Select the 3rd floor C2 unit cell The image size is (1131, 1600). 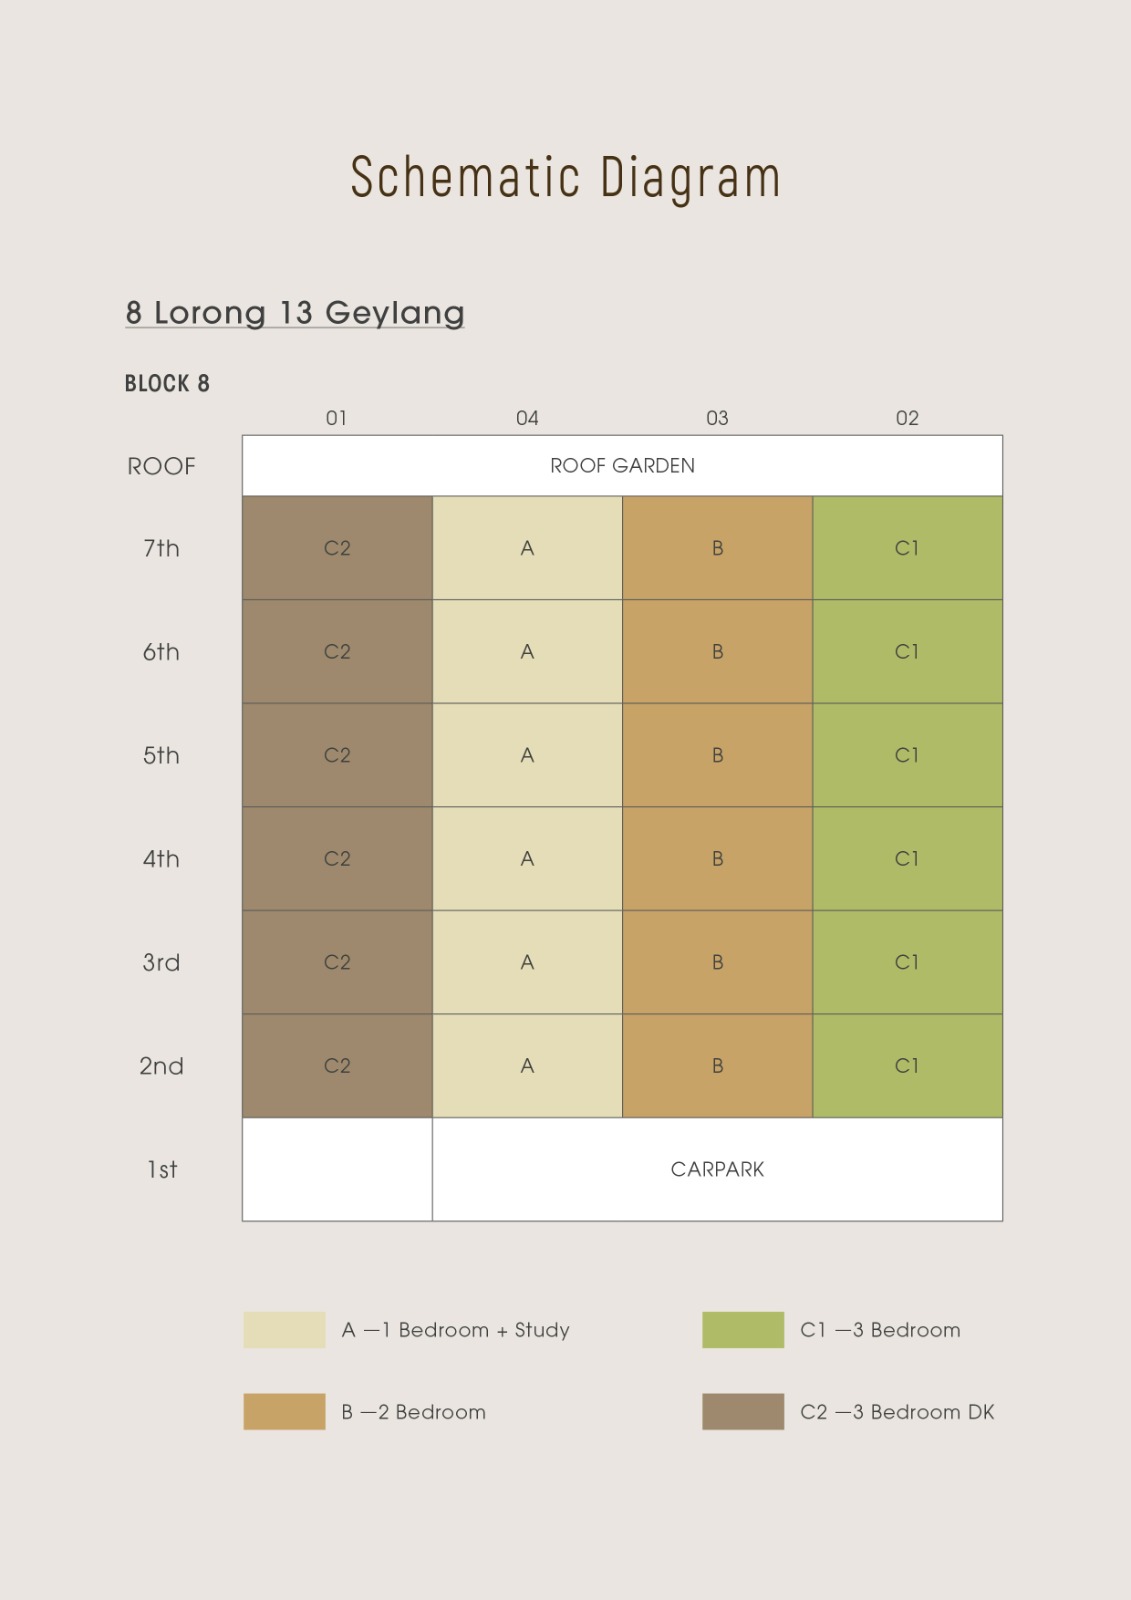(x=337, y=962)
